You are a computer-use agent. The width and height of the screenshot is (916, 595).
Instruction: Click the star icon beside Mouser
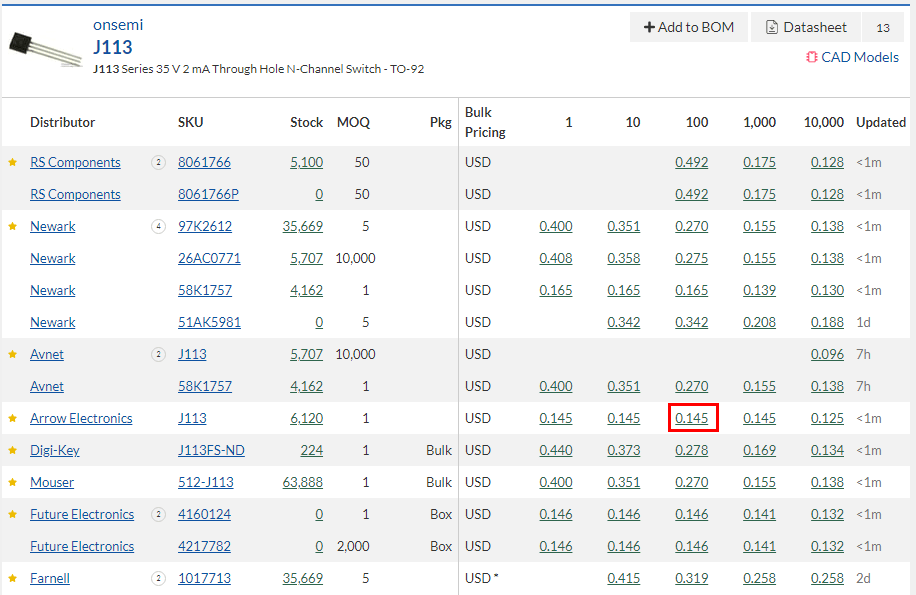[x=12, y=482]
